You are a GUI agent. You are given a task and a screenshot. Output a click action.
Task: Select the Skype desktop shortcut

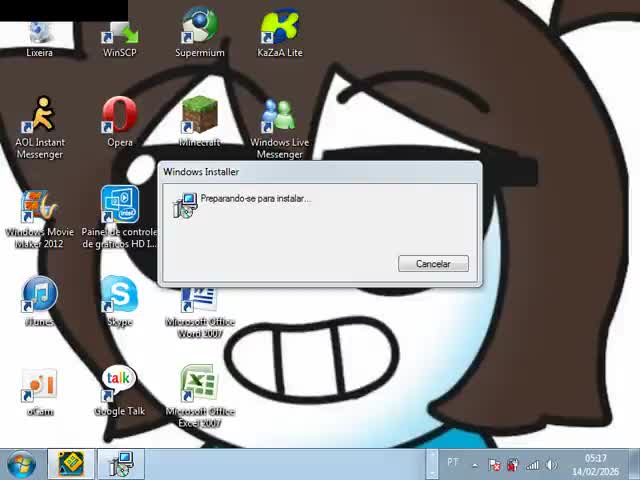[x=120, y=297]
